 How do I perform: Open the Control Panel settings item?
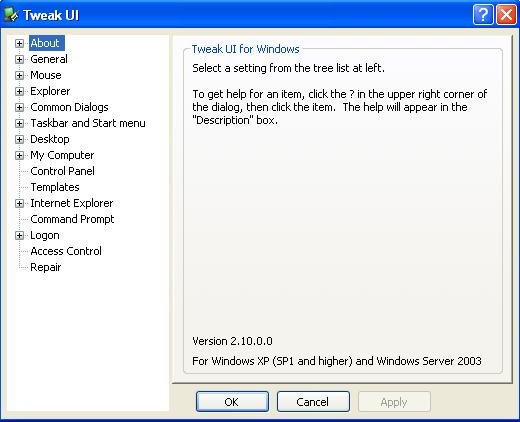tap(63, 171)
